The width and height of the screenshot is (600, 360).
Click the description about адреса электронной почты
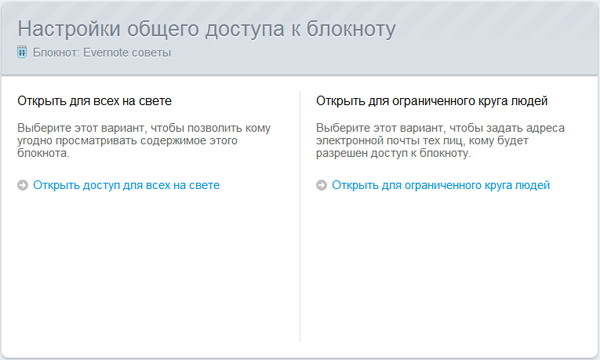point(440,140)
